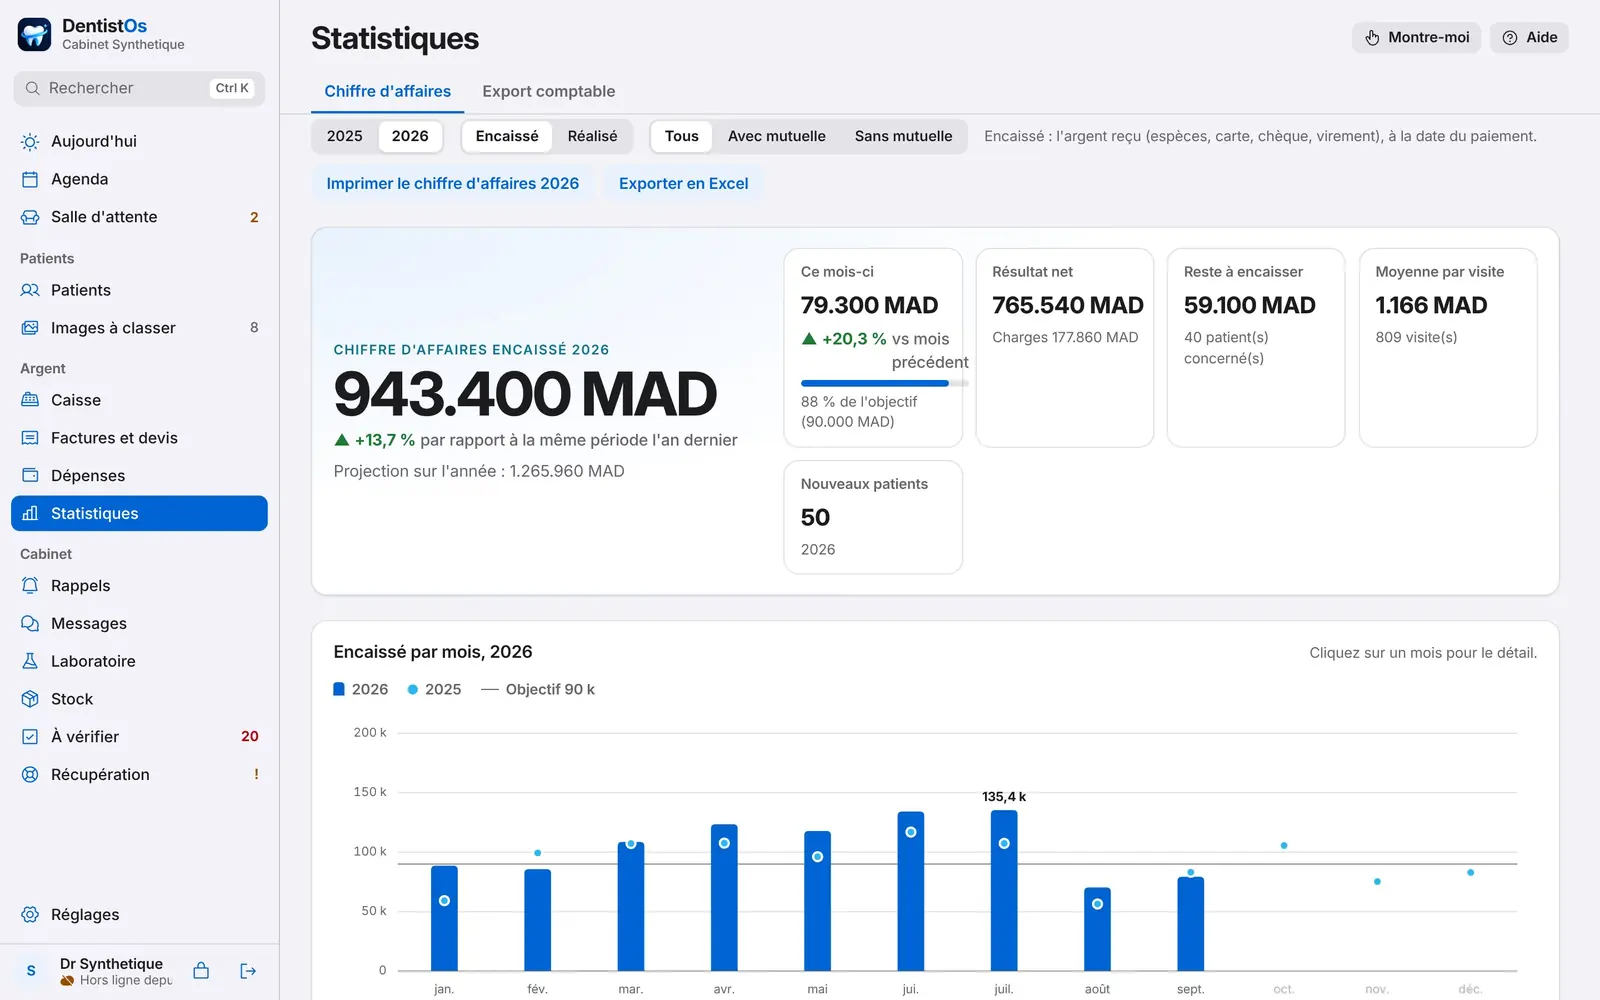This screenshot has height=1000, width=1600.
Task: Click the 943.400 MAD total amount
Action: point(525,394)
